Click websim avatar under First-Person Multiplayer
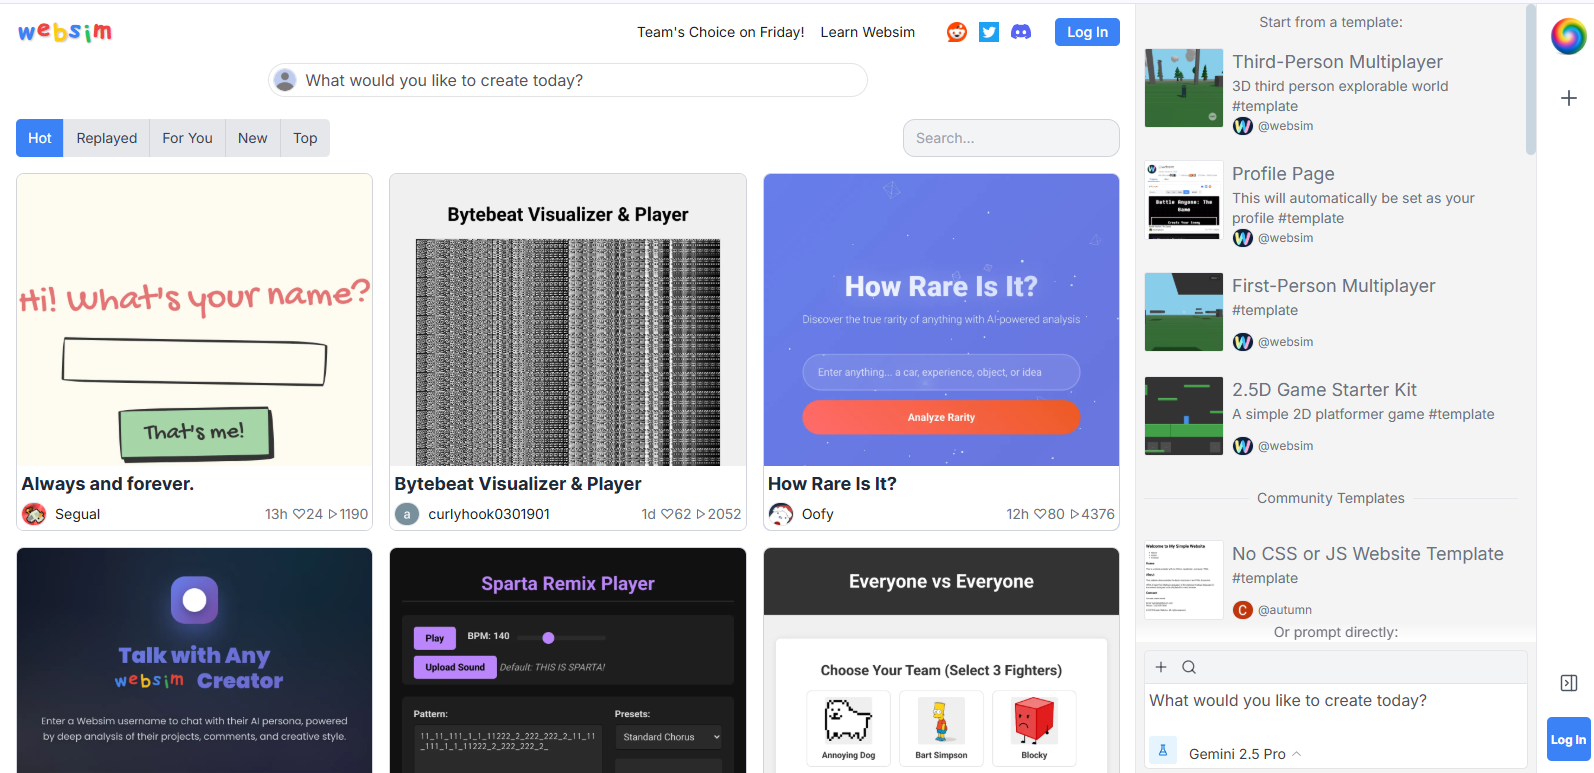The image size is (1594, 773). [1243, 342]
